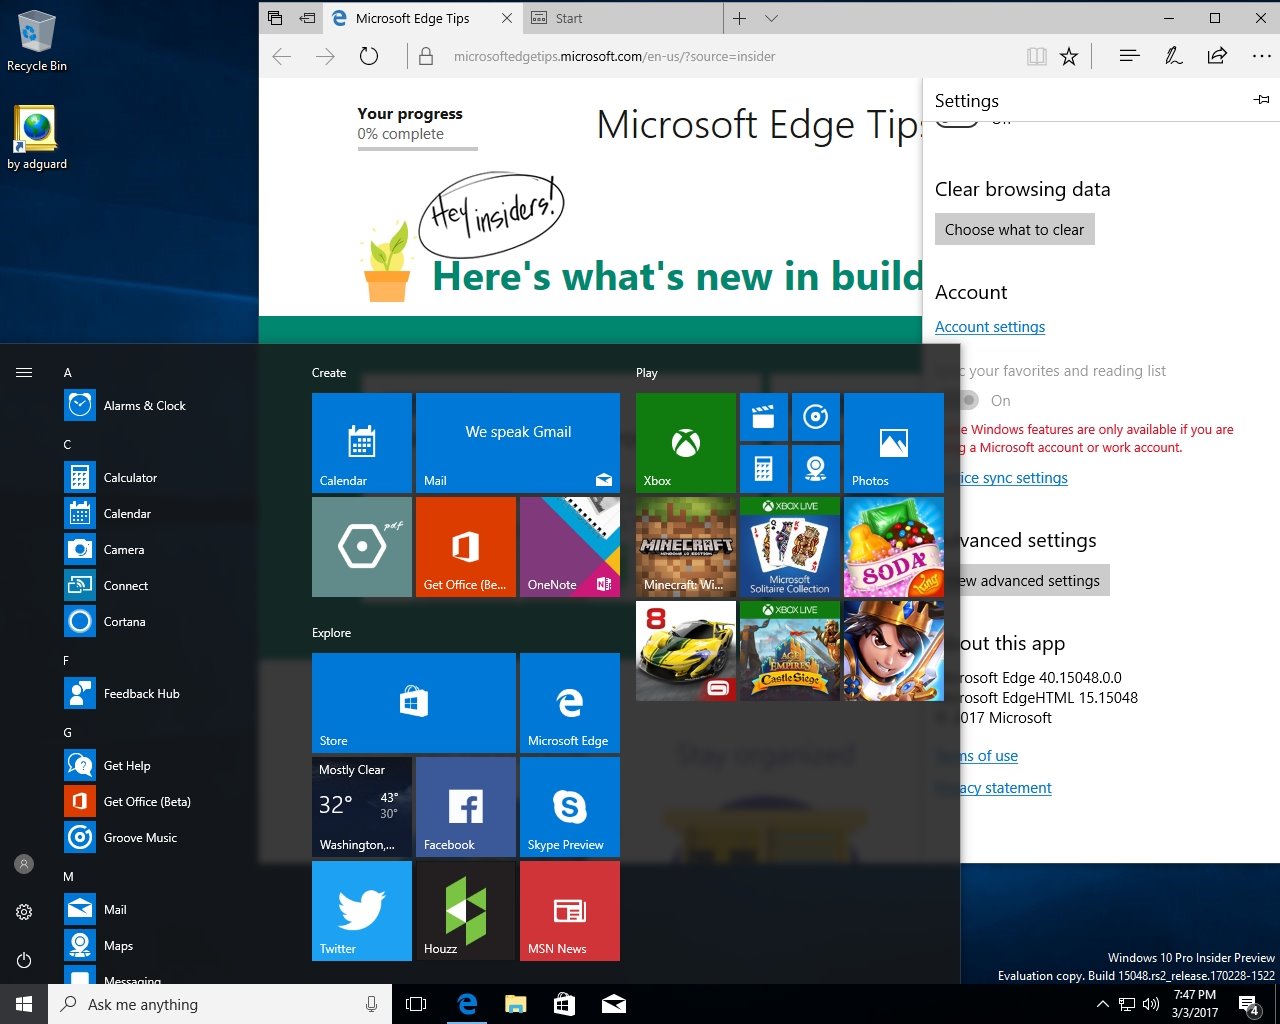Open the OneNote tile
Viewport: 1280px width, 1024px height.
(x=570, y=547)
